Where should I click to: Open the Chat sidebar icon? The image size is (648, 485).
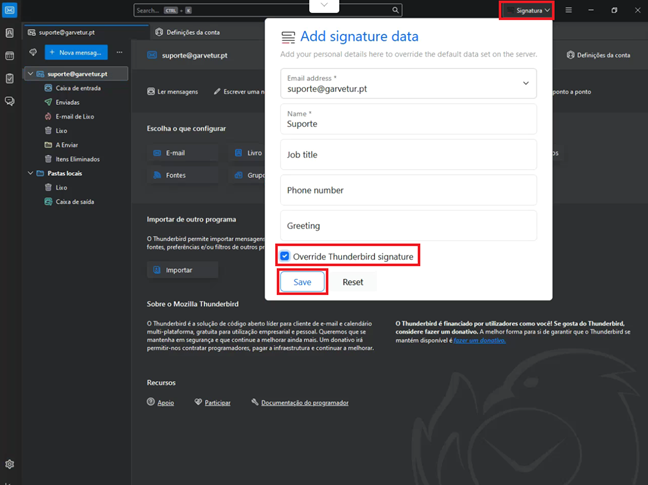[10, 101]
